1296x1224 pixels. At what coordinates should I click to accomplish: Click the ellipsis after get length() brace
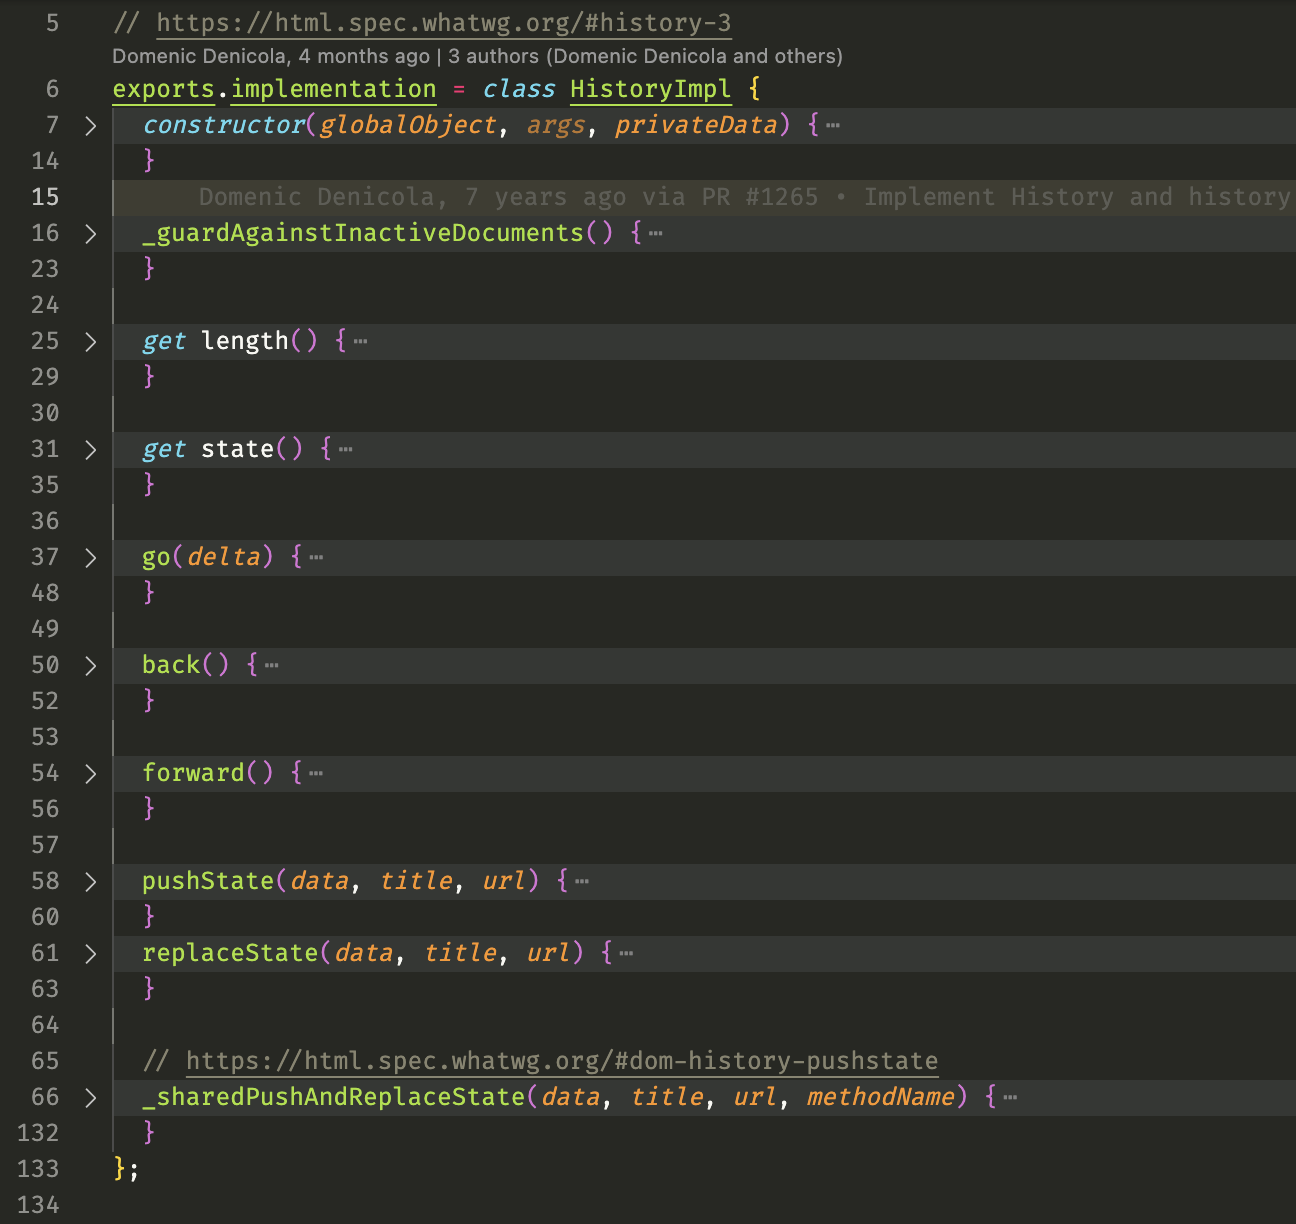click(x=361, y=341)
